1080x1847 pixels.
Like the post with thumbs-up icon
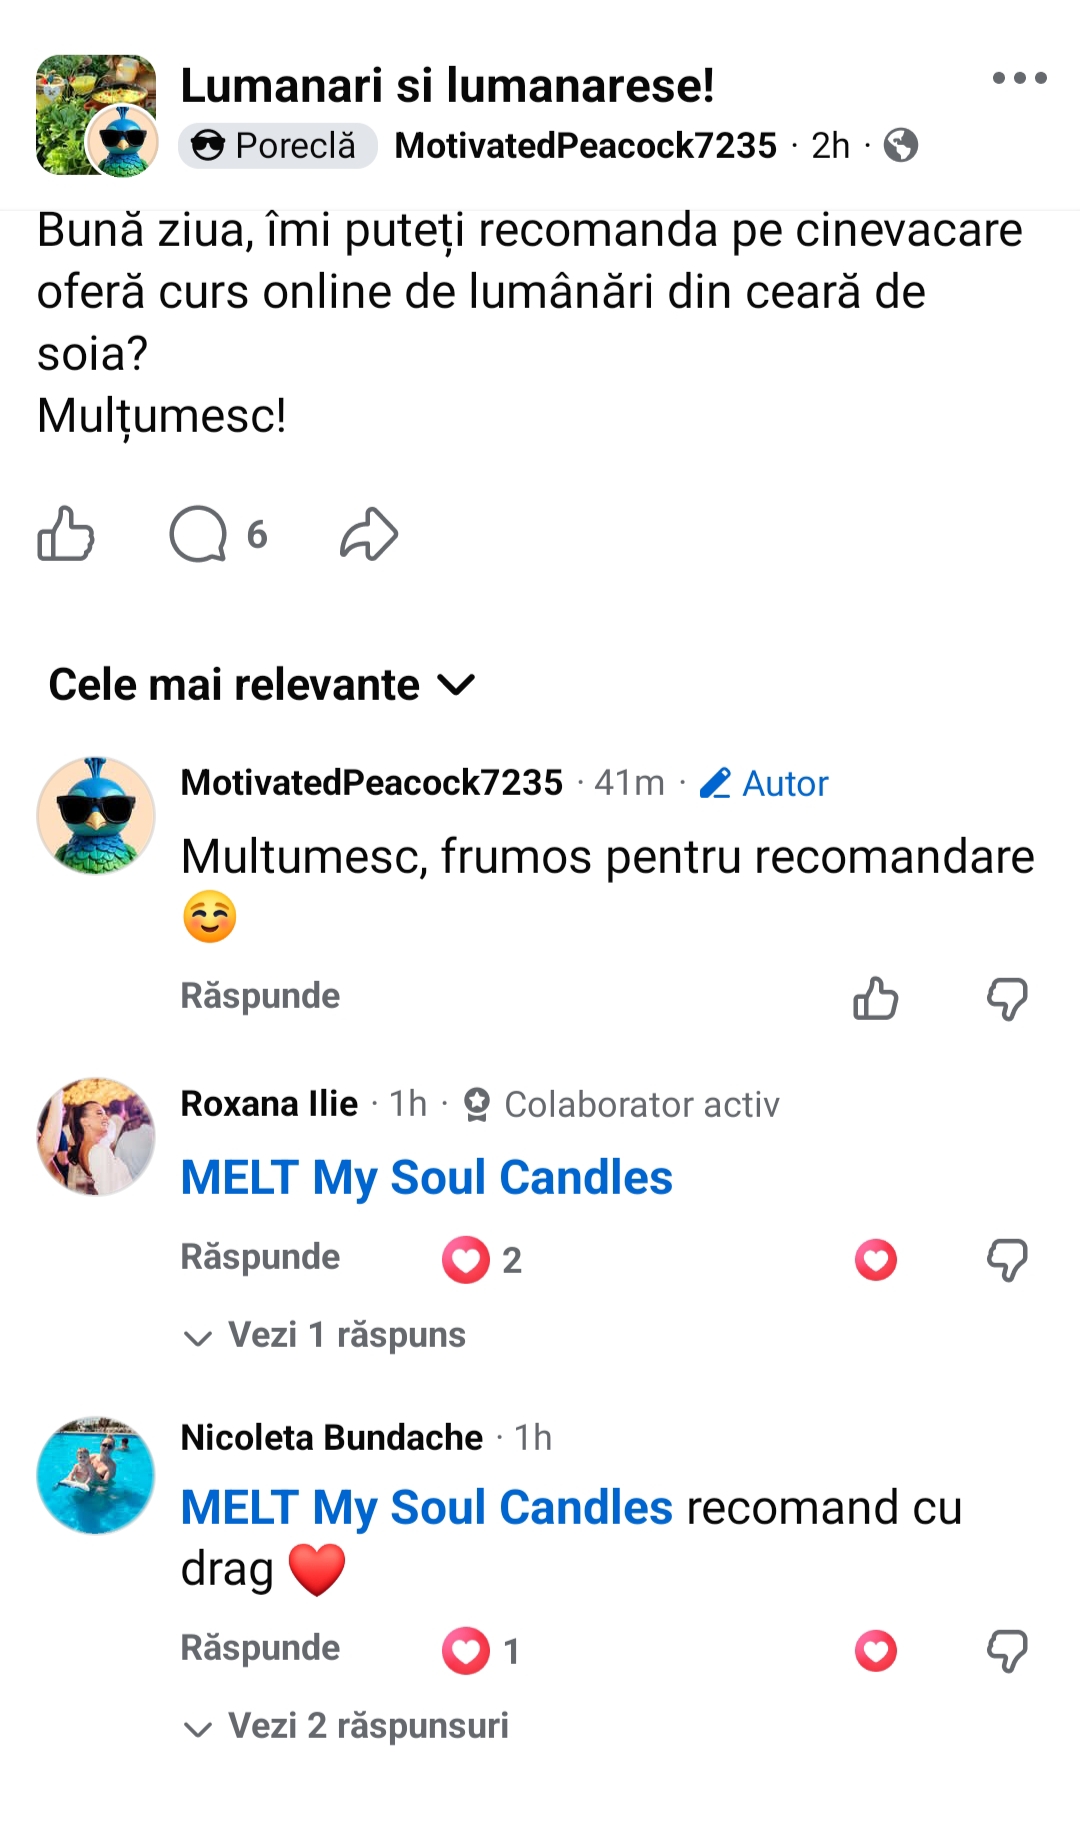tap(66, 534)
